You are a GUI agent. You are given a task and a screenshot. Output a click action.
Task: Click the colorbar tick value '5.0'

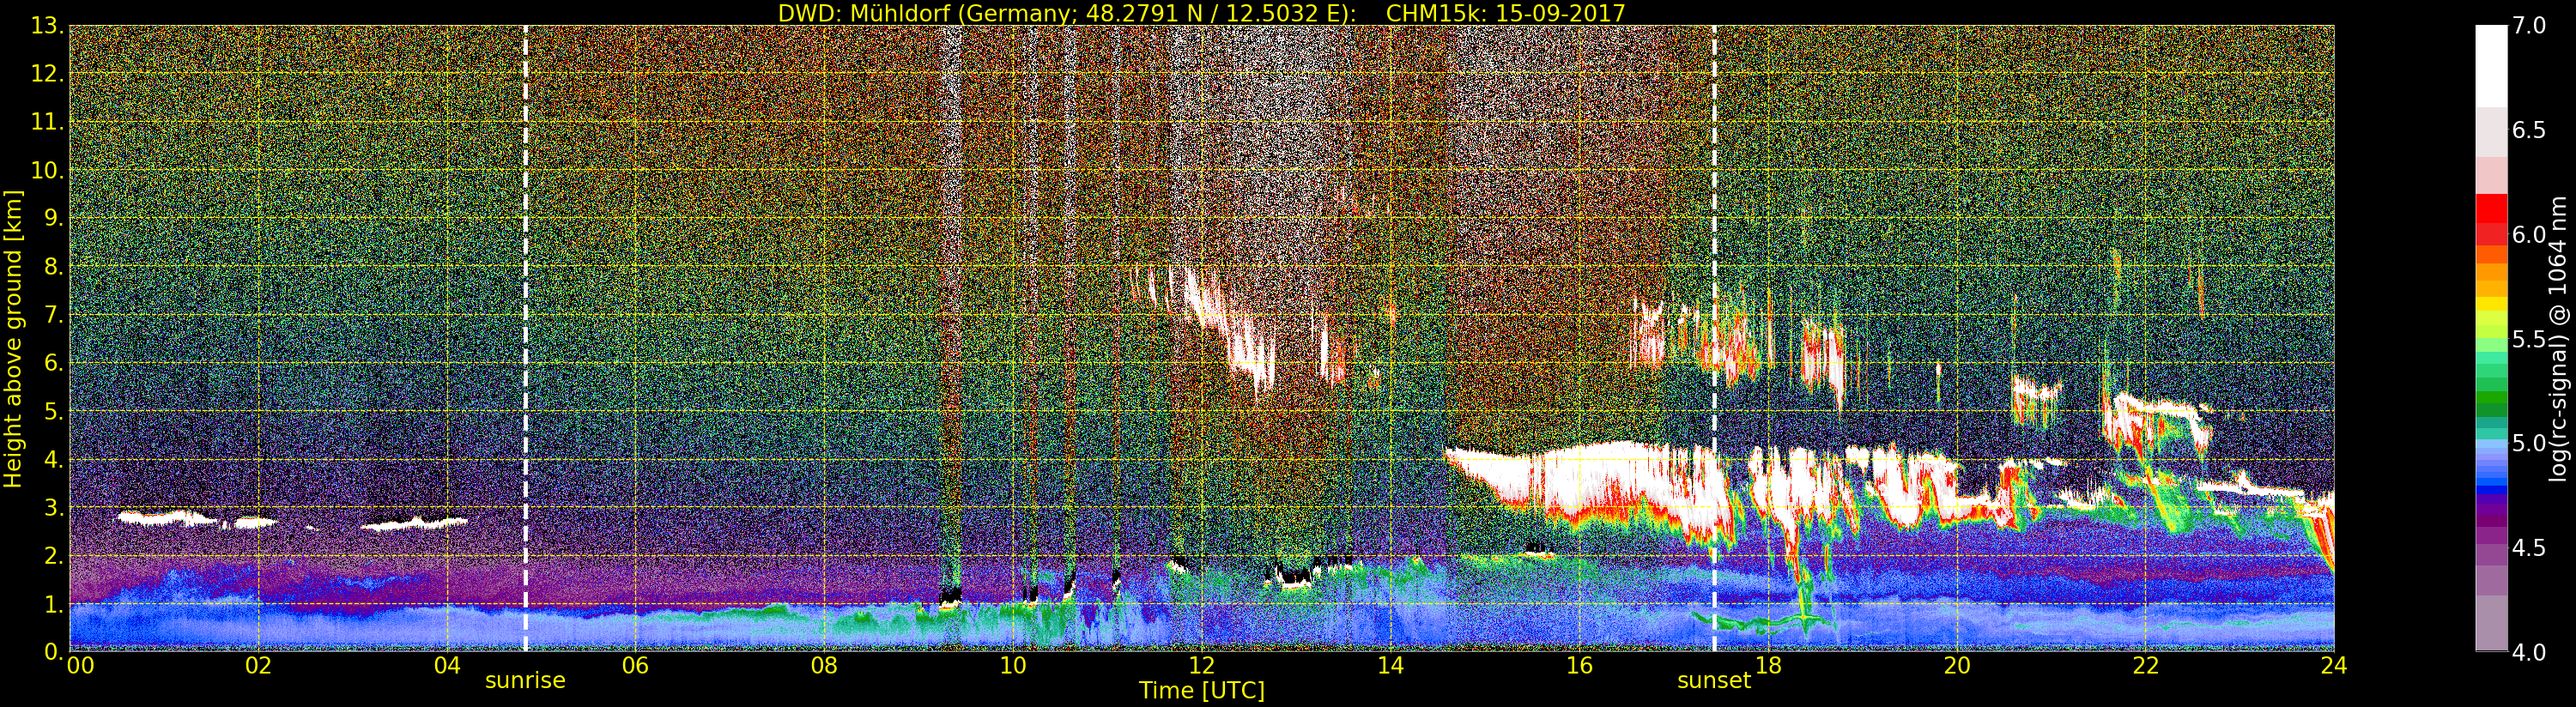(2529, 443)
